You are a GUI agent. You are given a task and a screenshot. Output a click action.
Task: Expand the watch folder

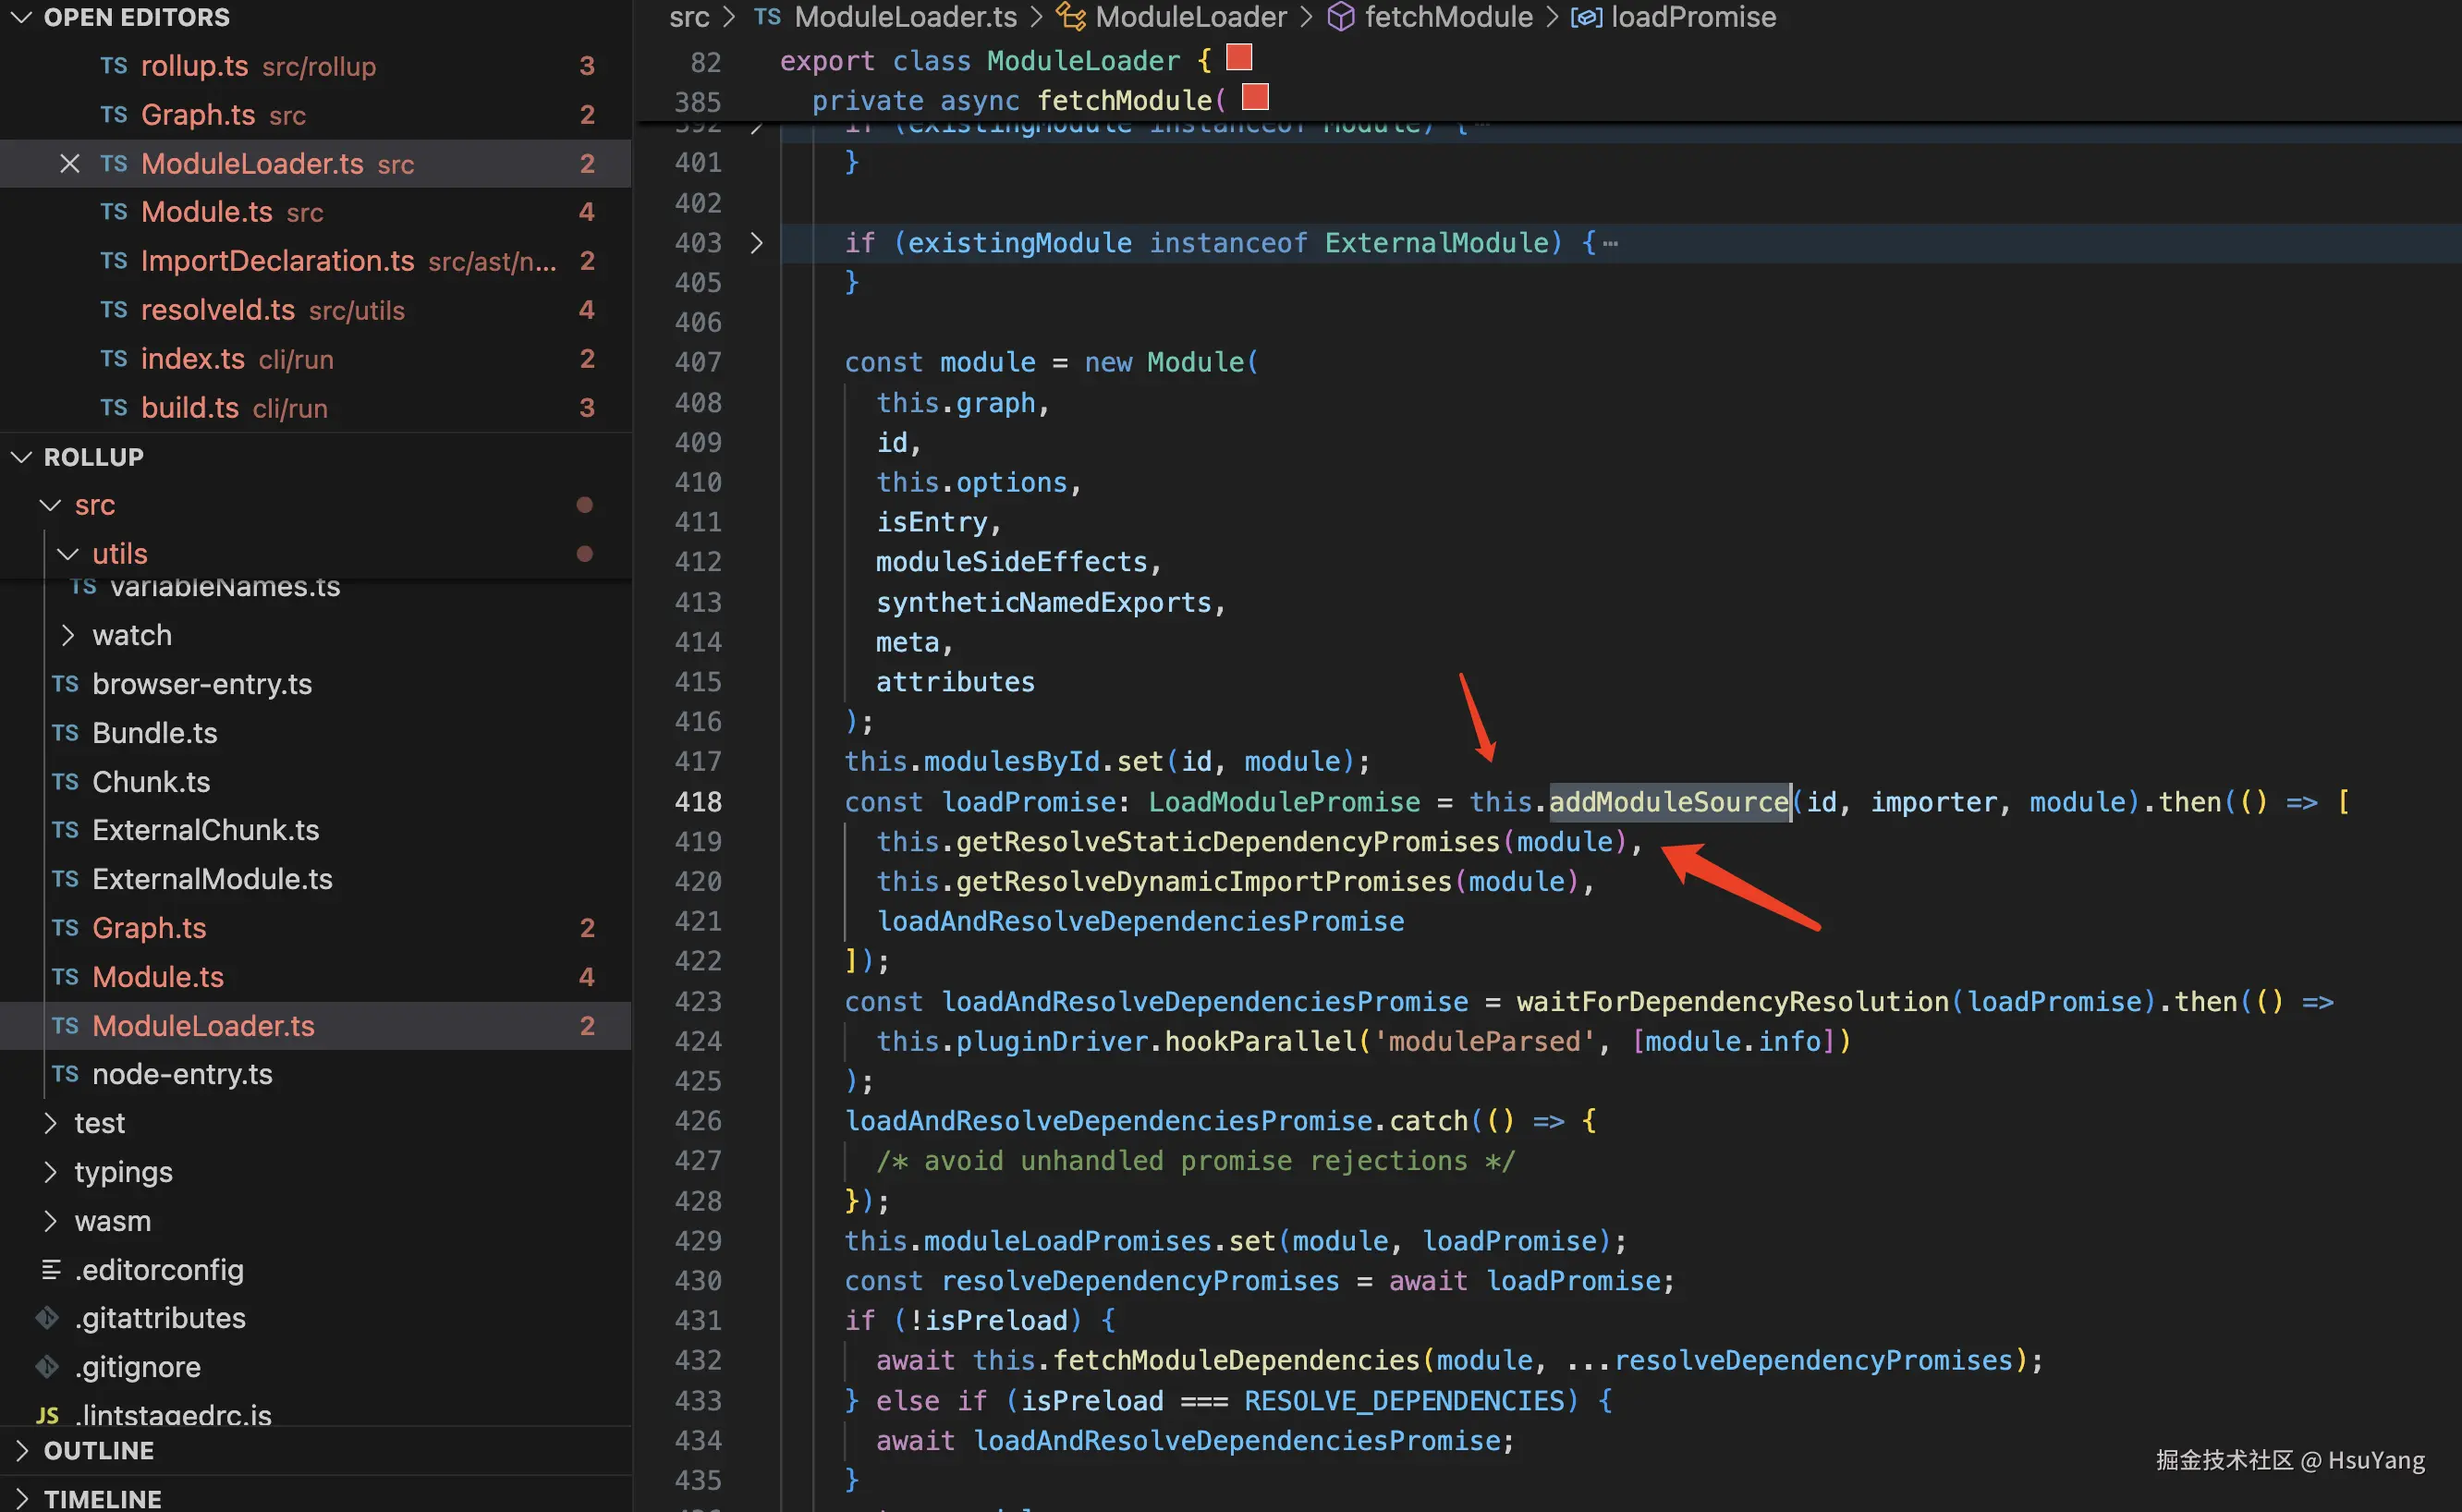pyautogui.click(x=68, y=635)
